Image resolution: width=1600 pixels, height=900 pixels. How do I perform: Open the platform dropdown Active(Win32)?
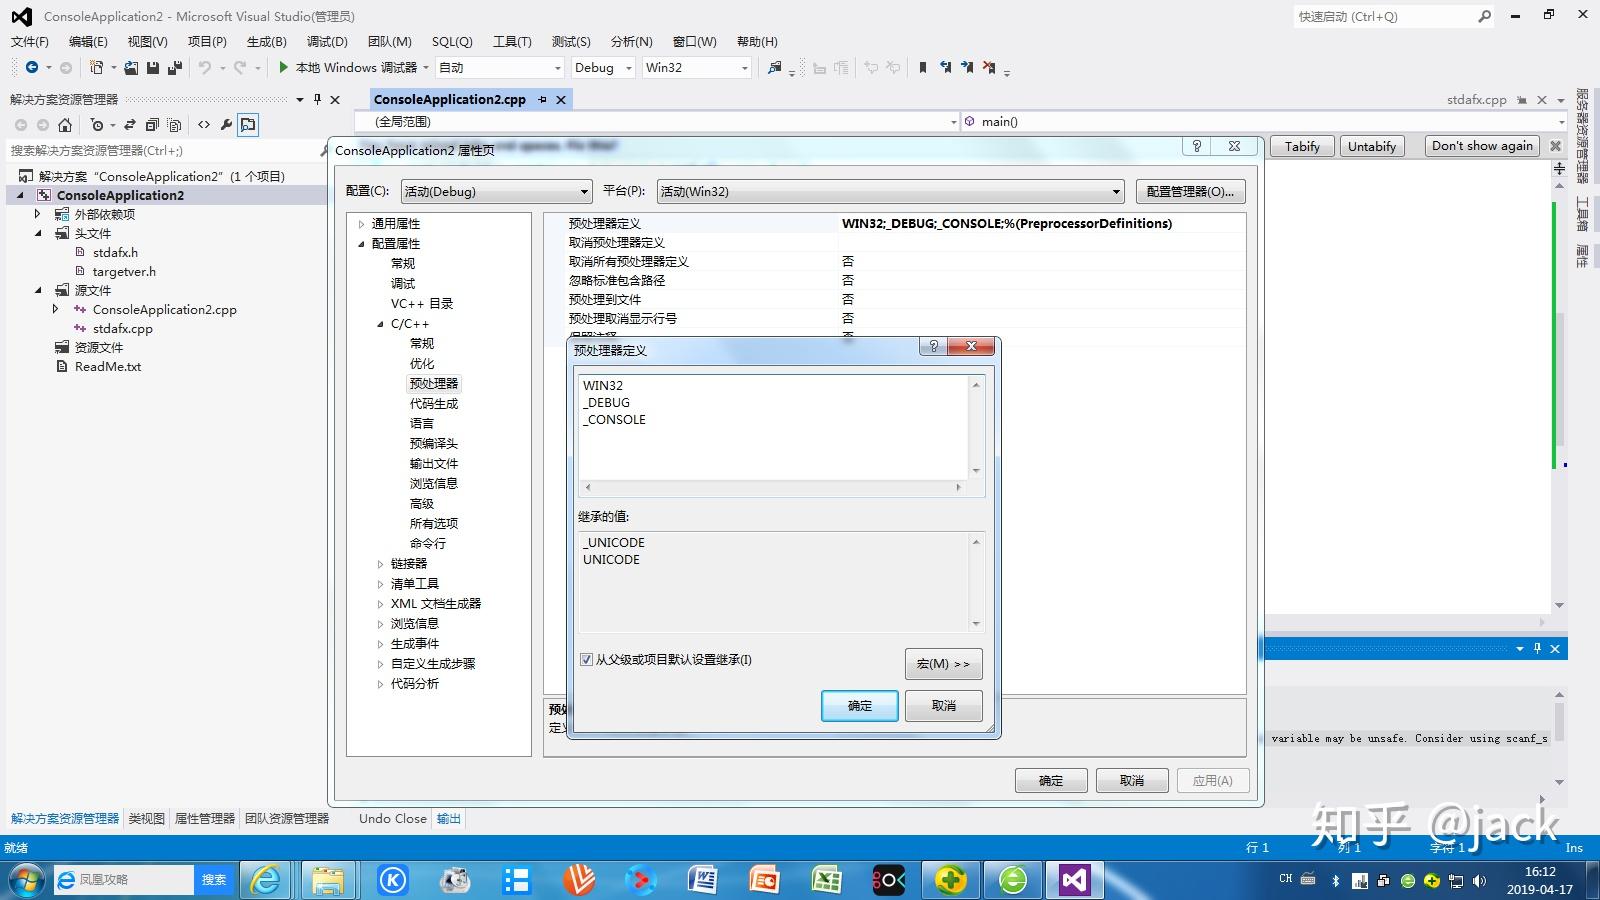891,192
